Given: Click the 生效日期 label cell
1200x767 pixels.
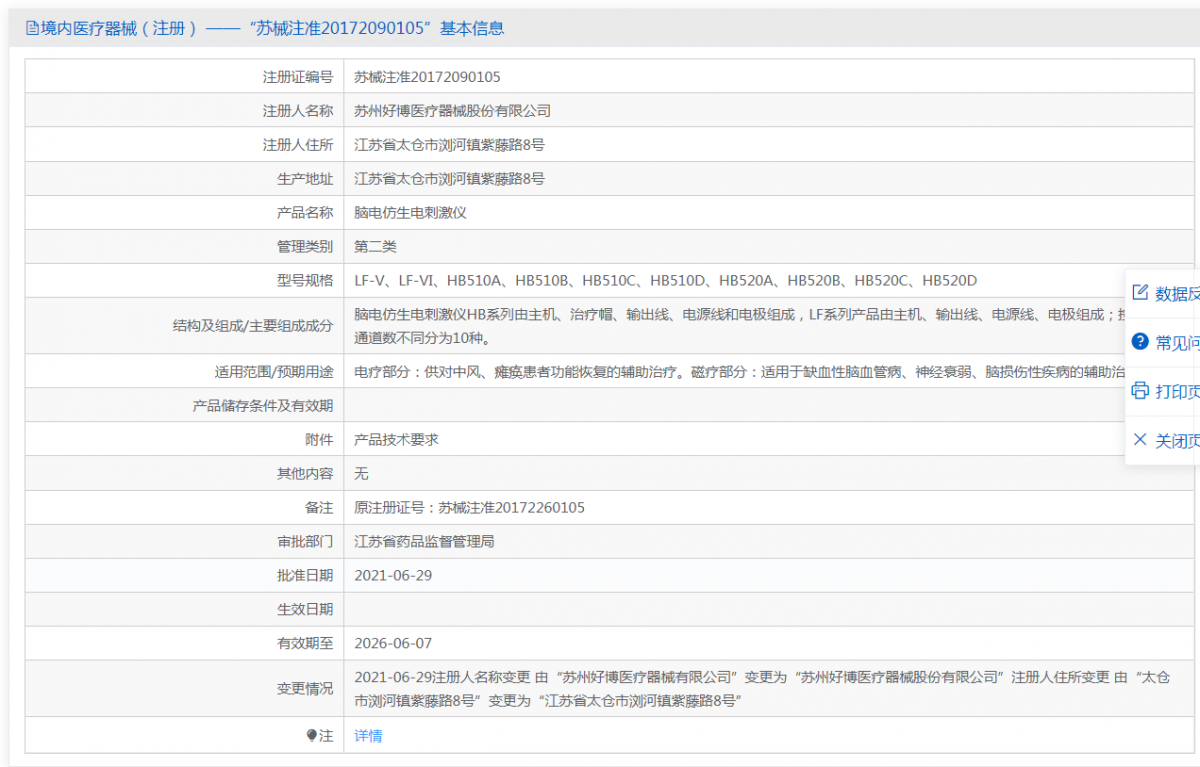Looking at the screenshot, I should [x=185, y=610].
